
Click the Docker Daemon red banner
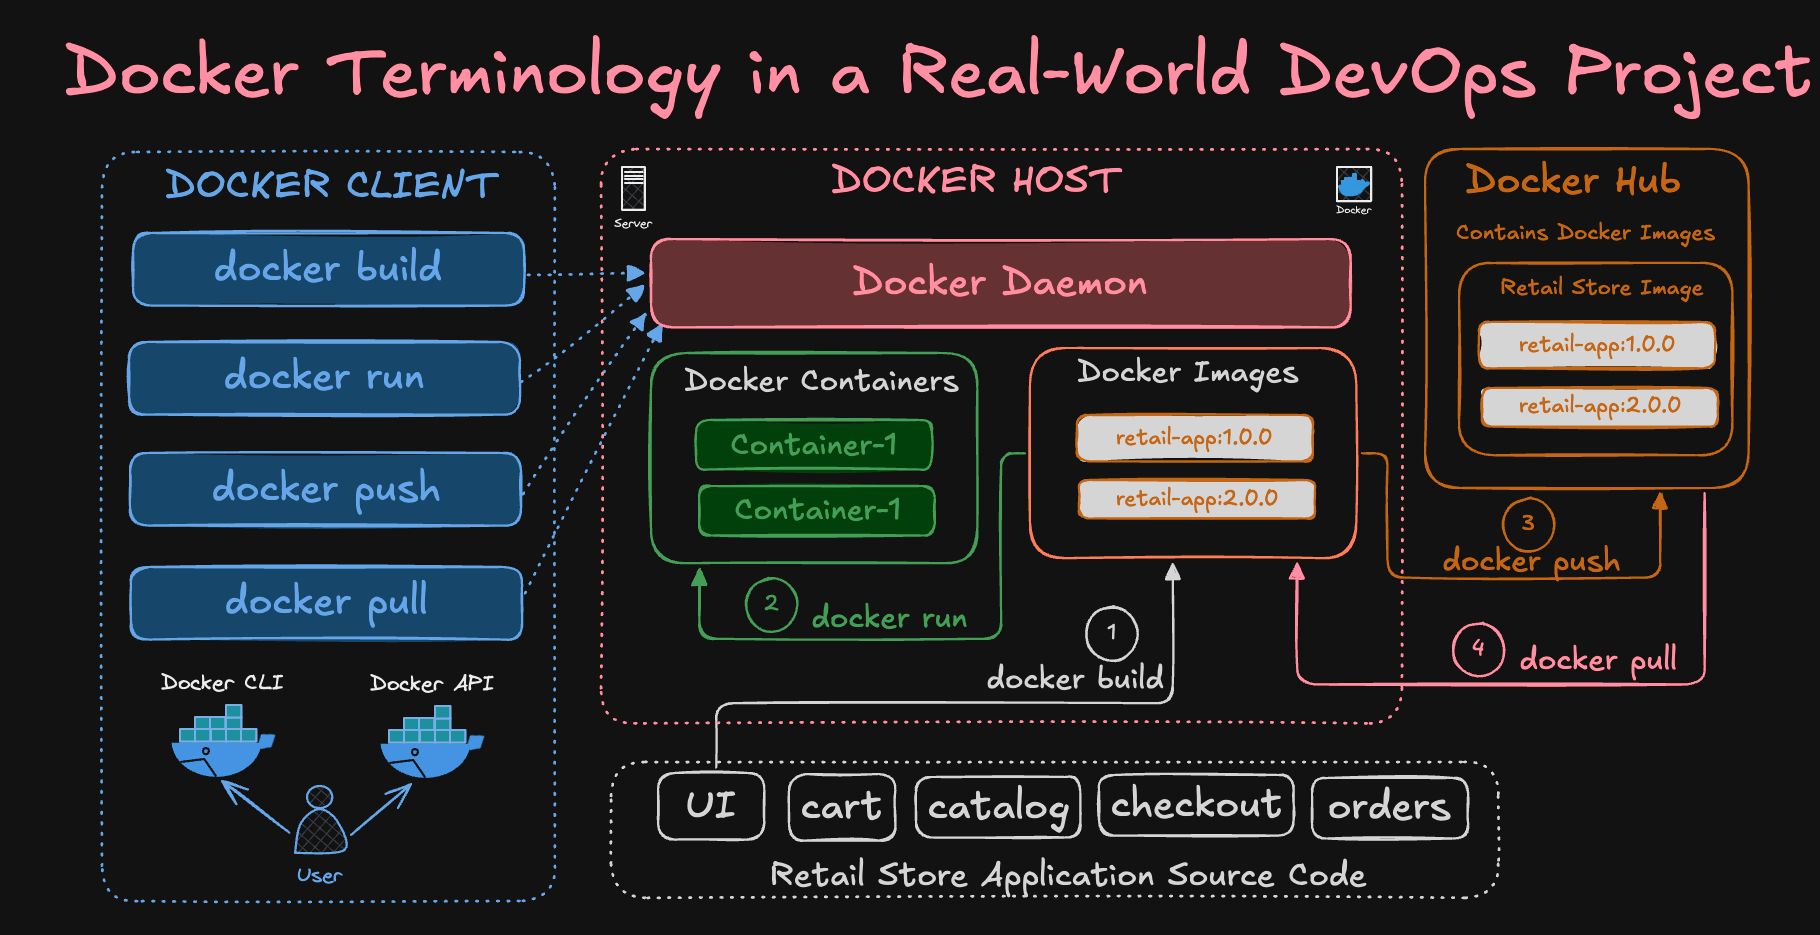(x=999, y=283)
